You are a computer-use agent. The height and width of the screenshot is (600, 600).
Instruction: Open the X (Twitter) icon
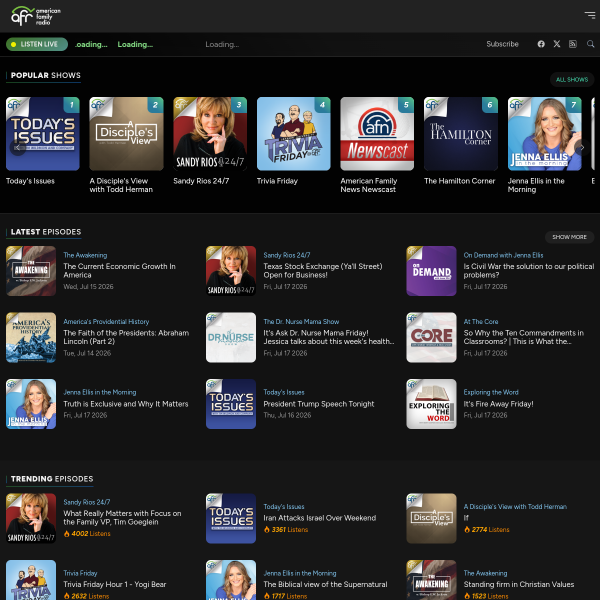[x=557, y=44]
